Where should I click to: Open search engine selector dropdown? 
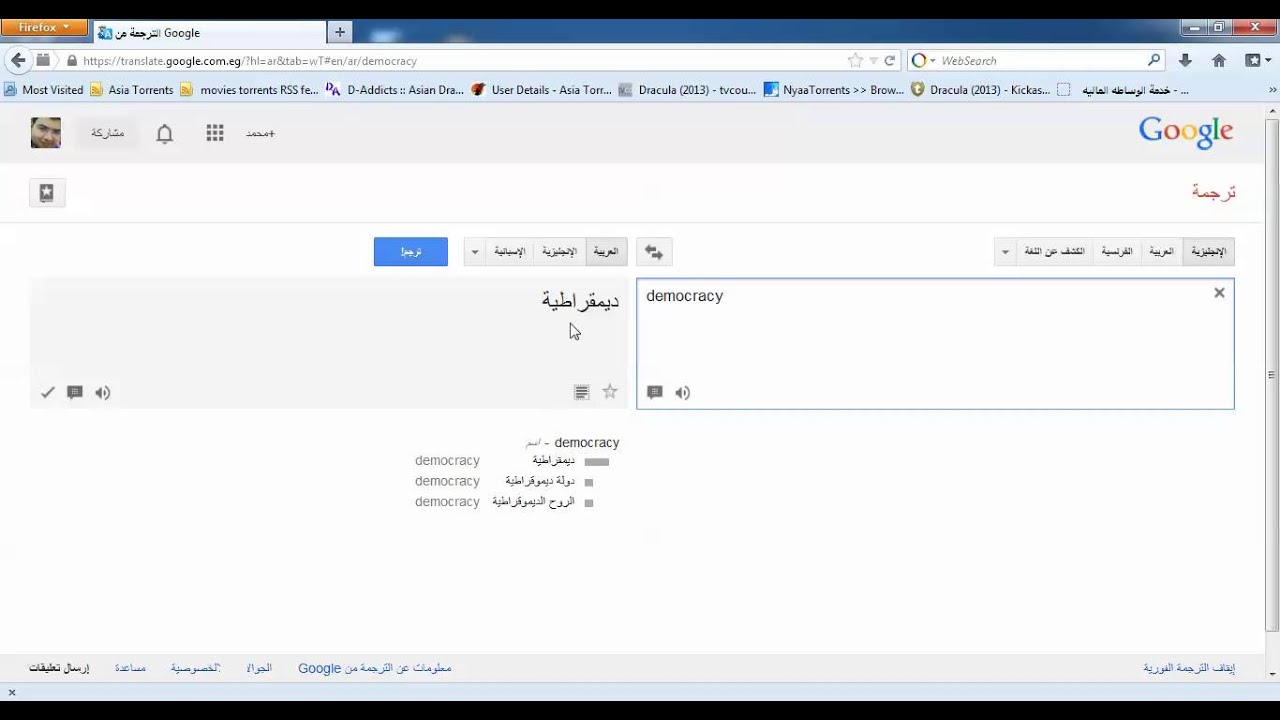(924, 61)
